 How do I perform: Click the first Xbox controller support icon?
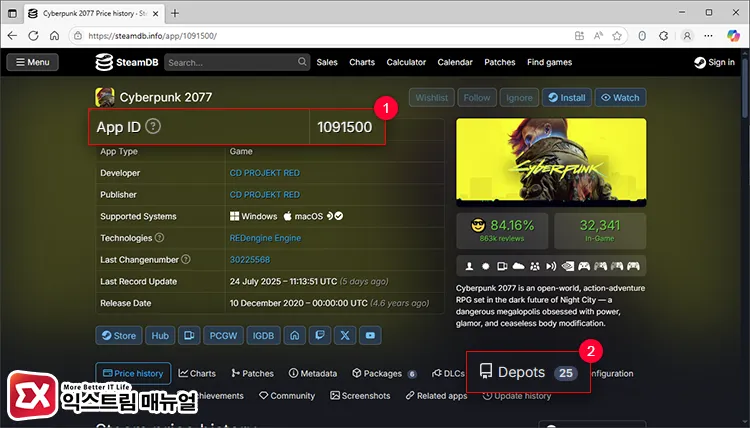click(584, 266)
